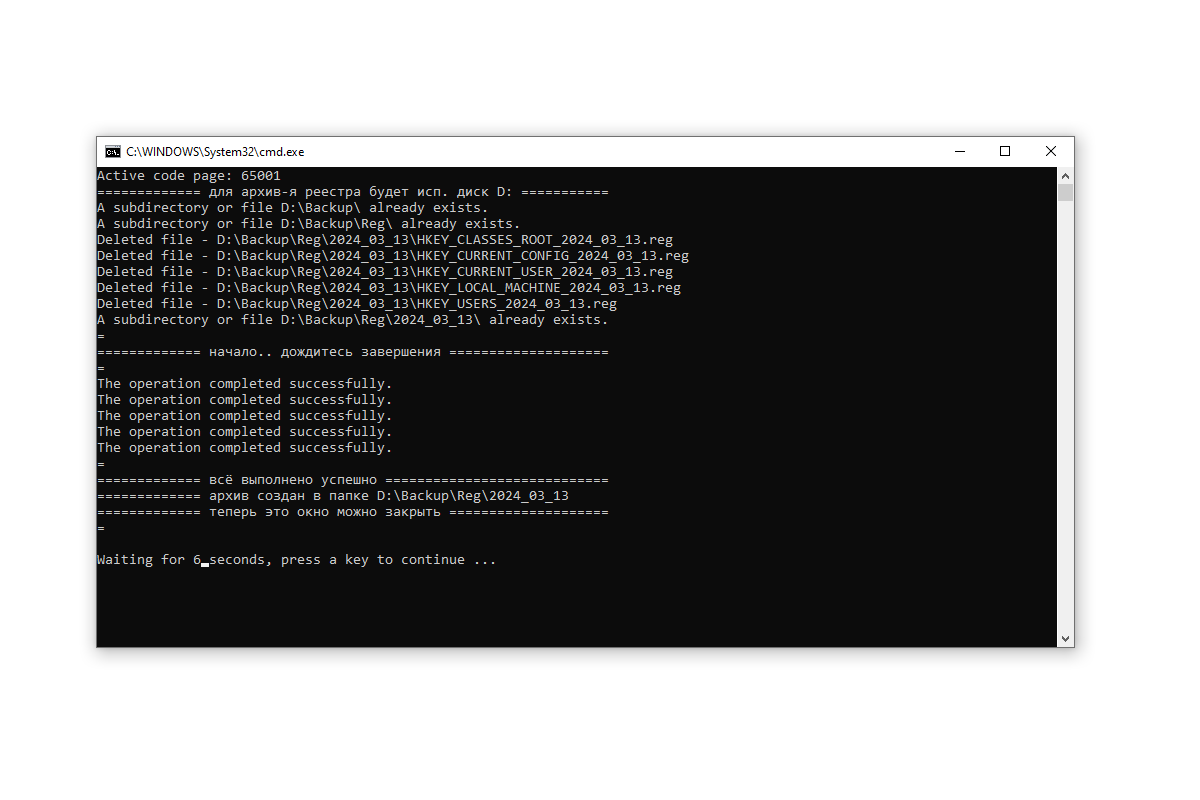Click the vertical scrollbar thumb
Image resolution: width=1200 pixels, height=800 pixels.
[1066, 193]
